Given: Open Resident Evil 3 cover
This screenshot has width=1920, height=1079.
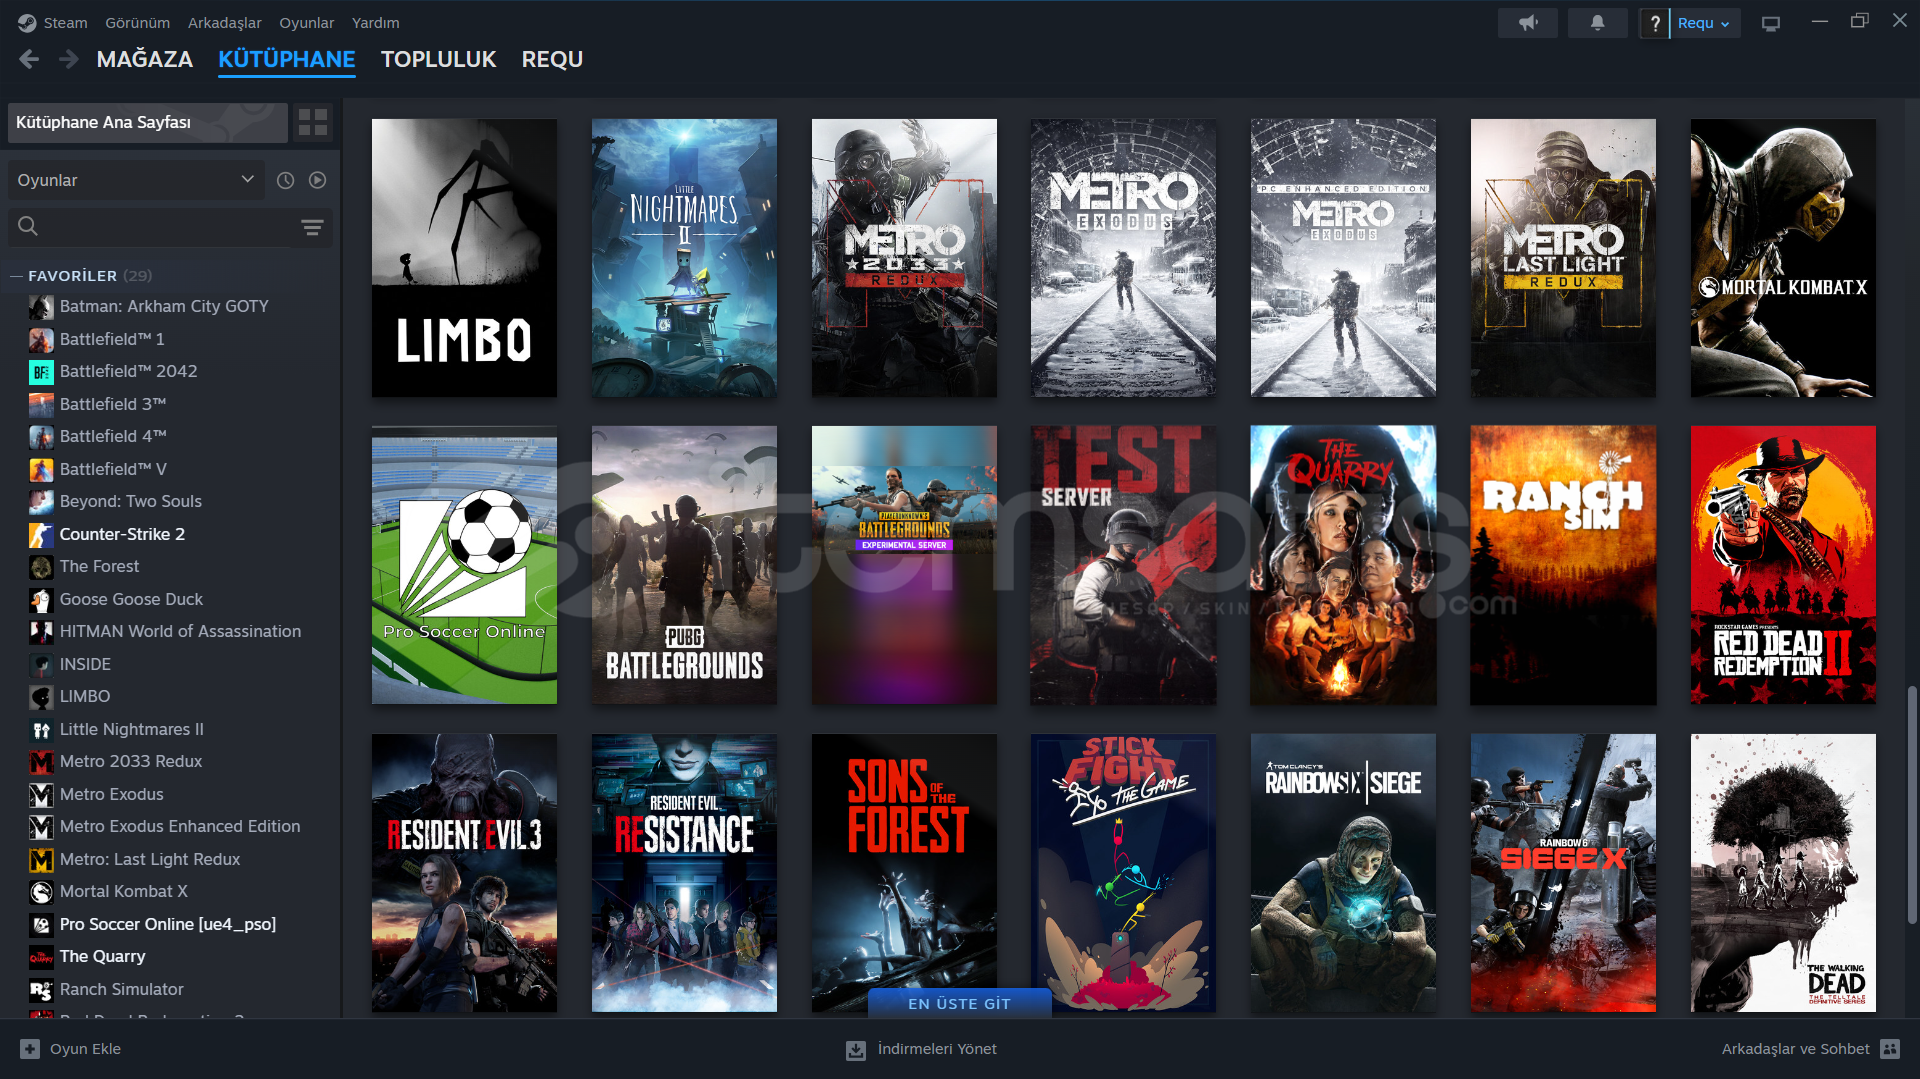Looking at the screenshot, I should point(464,873).
